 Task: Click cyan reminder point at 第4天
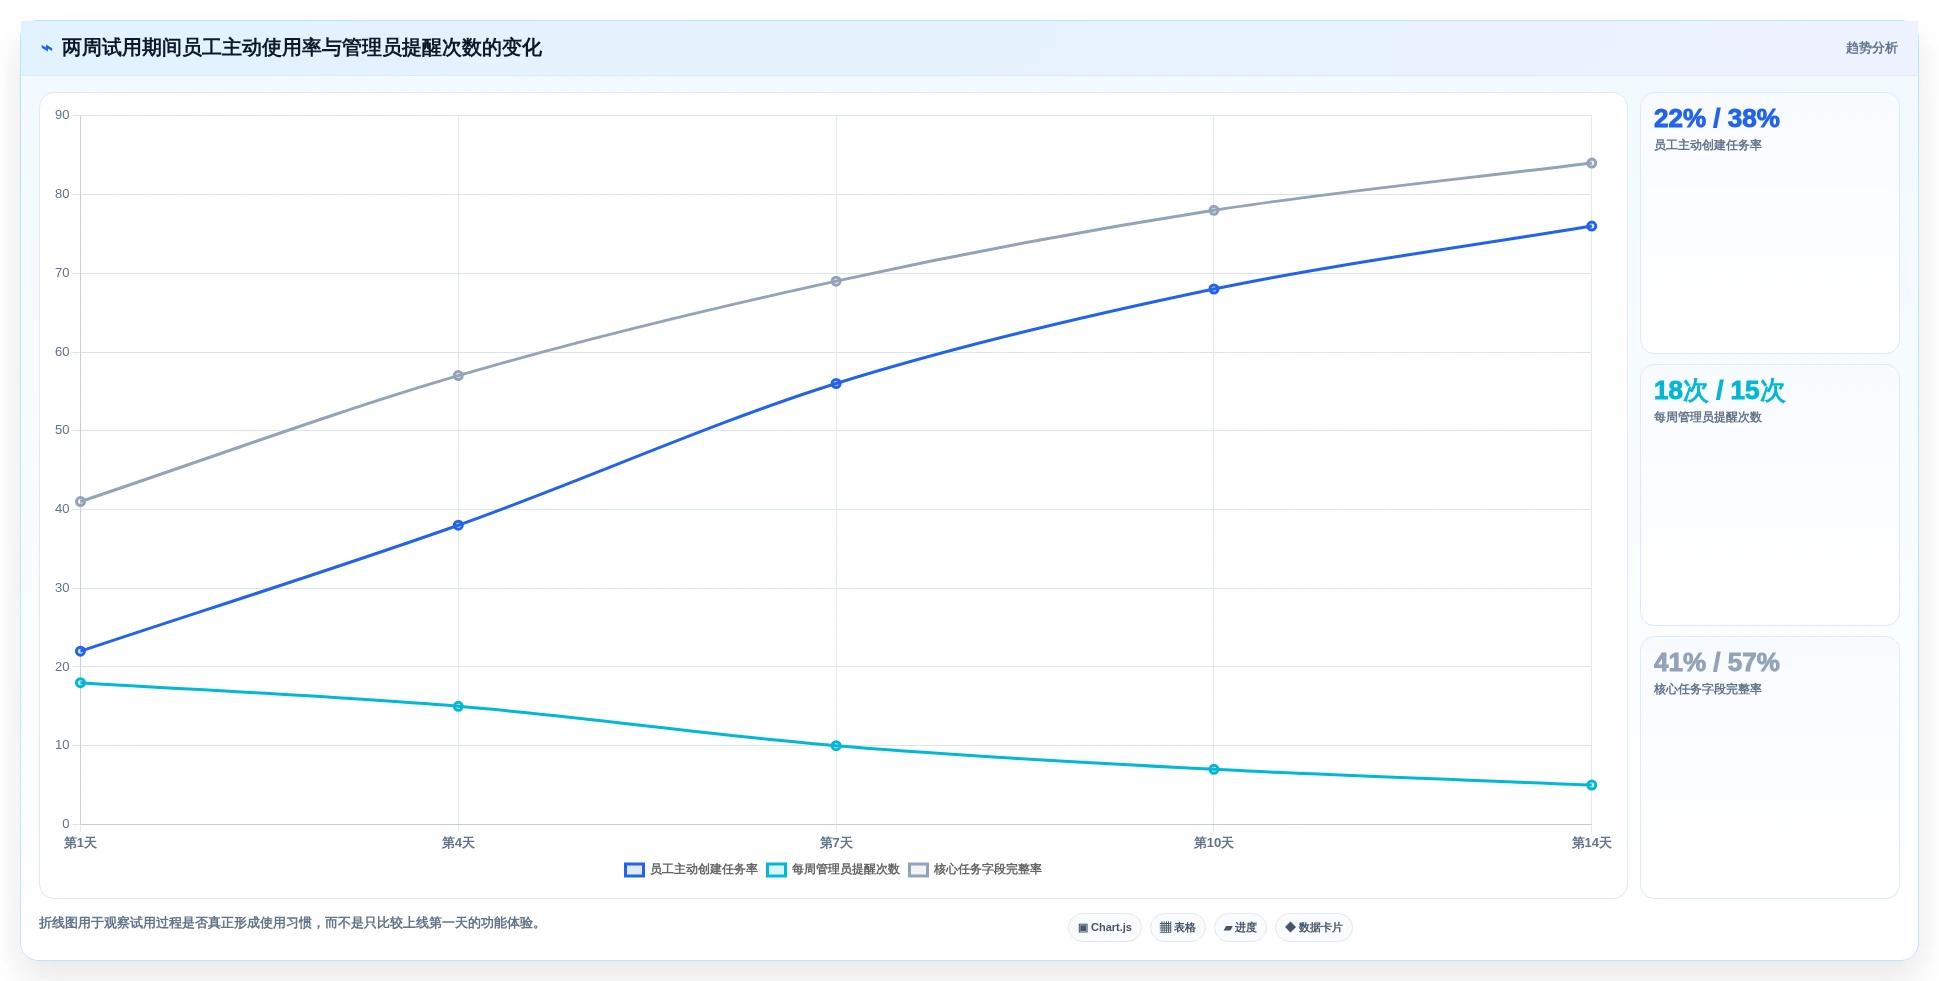tap(458, 706)
